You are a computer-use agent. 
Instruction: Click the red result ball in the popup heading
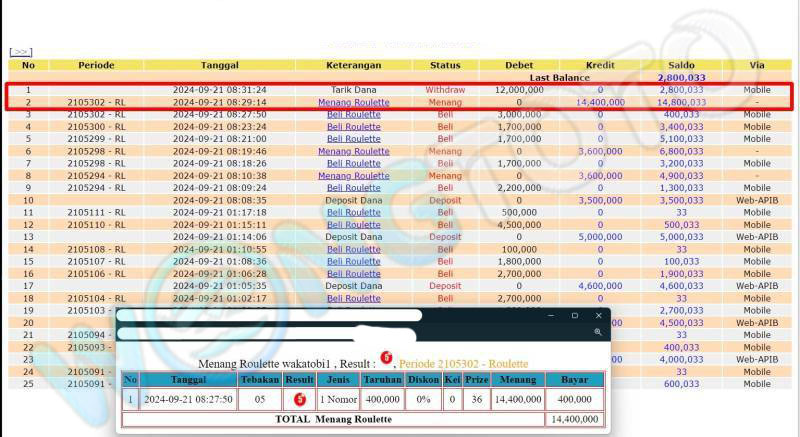[386, 360]
